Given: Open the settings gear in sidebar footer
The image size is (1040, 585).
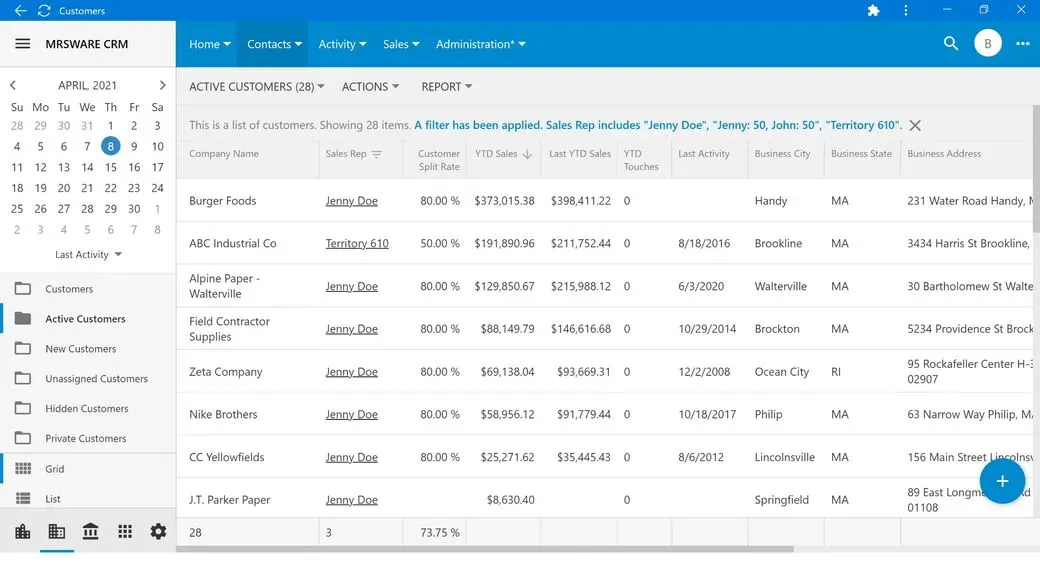Looking at the screenshot, I should (x=158, y=532).
